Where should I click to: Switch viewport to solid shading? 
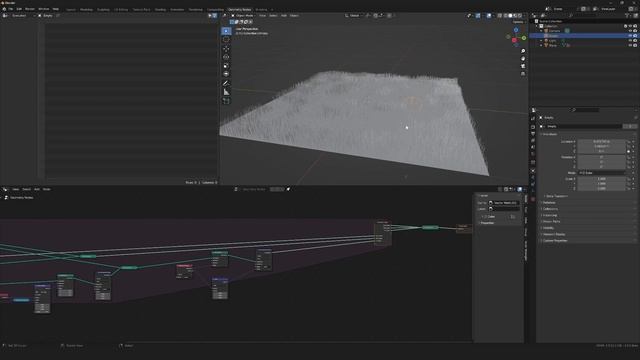pyautogui.click(x=510, y=16)
